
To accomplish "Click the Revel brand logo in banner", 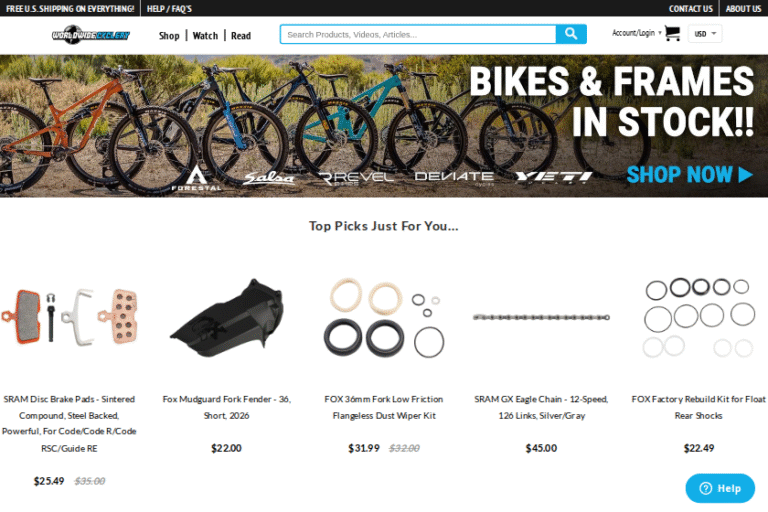I will (356, 178).
